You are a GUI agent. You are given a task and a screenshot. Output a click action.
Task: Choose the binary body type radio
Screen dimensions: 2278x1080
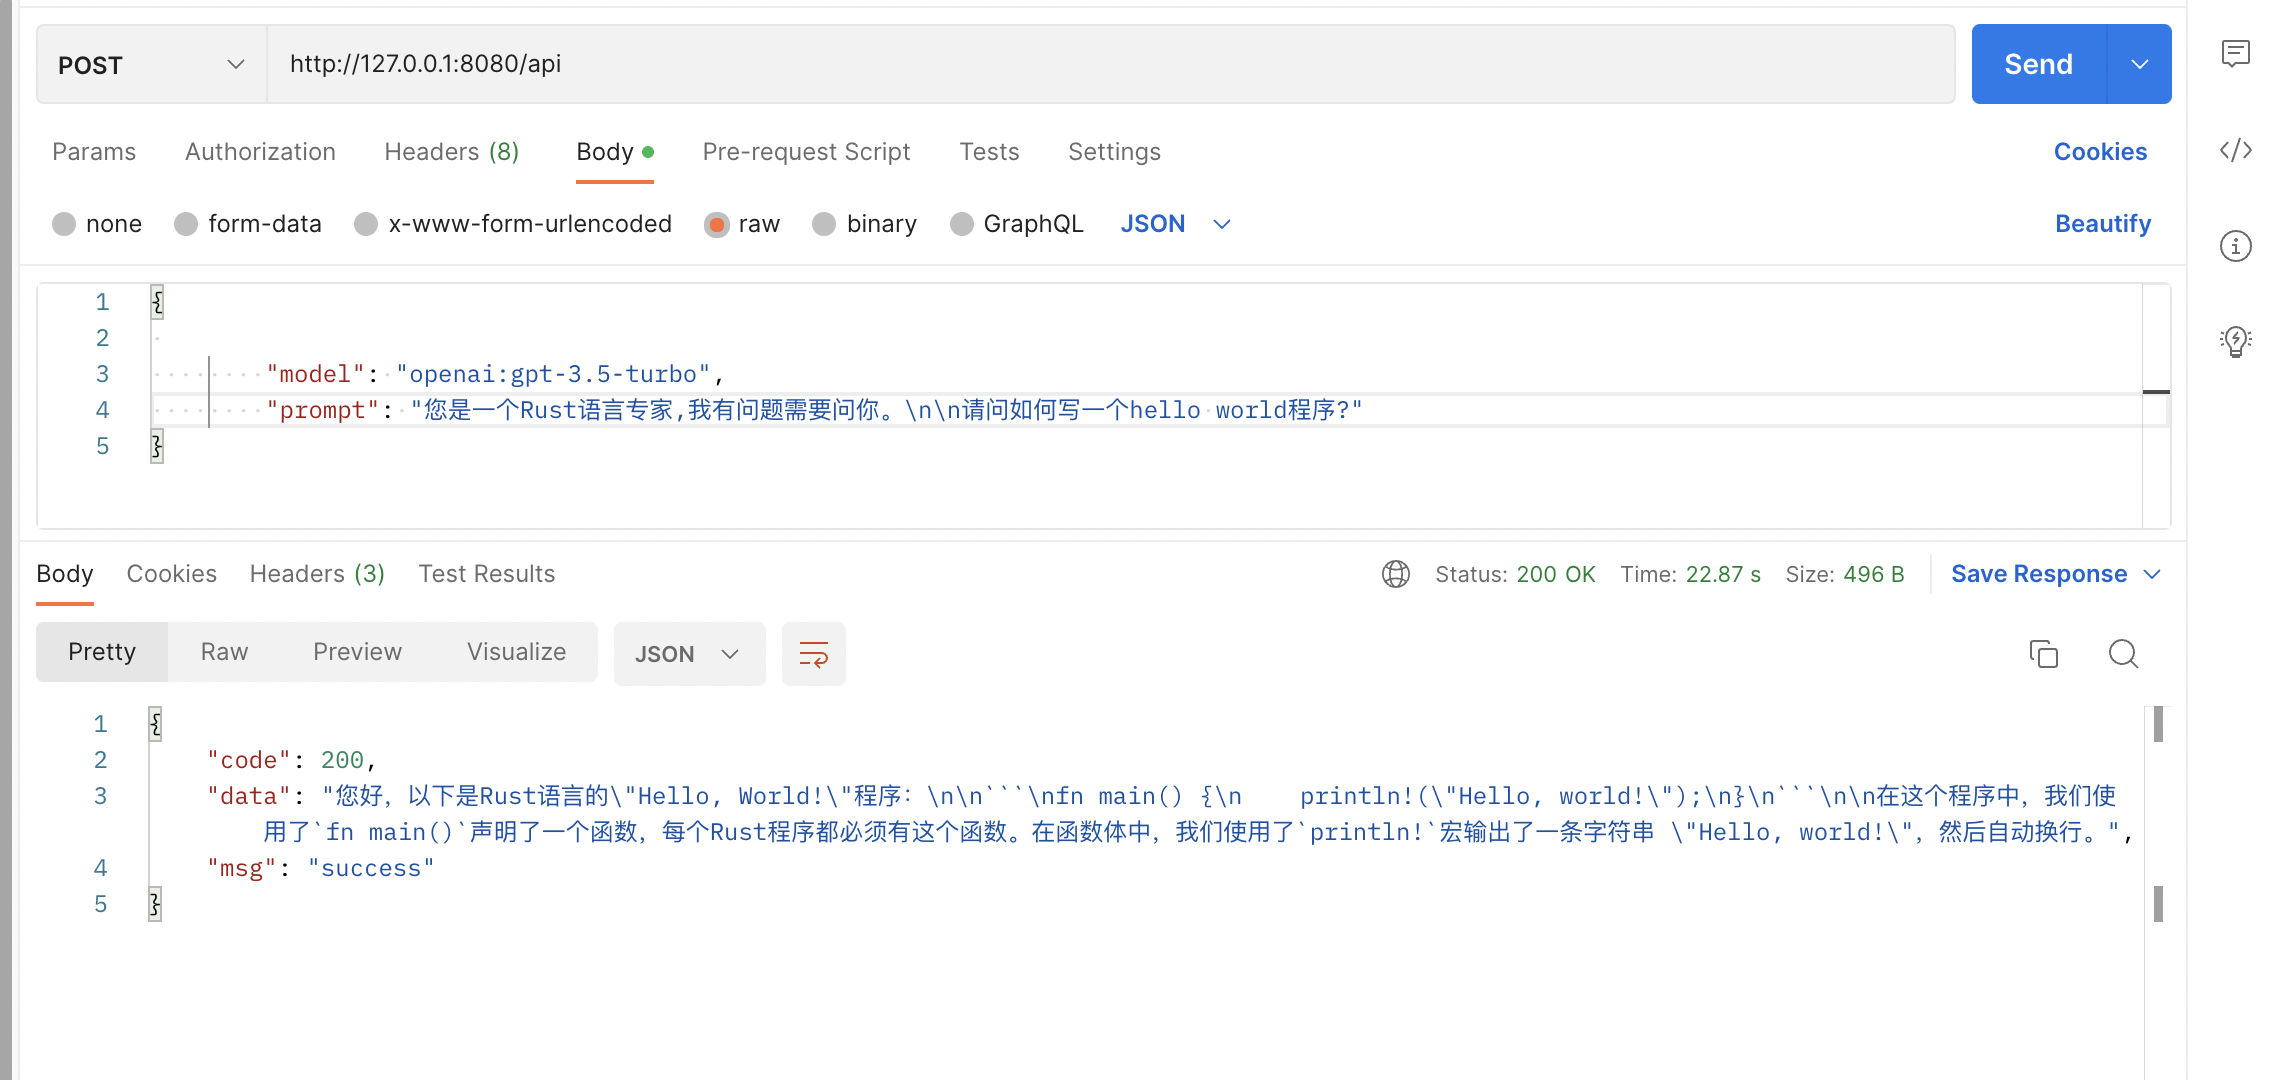point(824,224)
